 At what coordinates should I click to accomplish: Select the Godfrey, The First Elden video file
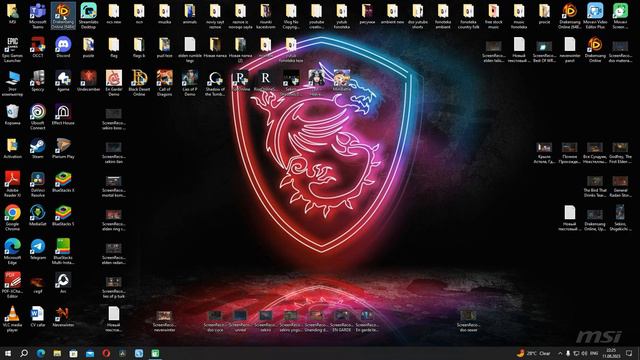[x=620, y=153]
